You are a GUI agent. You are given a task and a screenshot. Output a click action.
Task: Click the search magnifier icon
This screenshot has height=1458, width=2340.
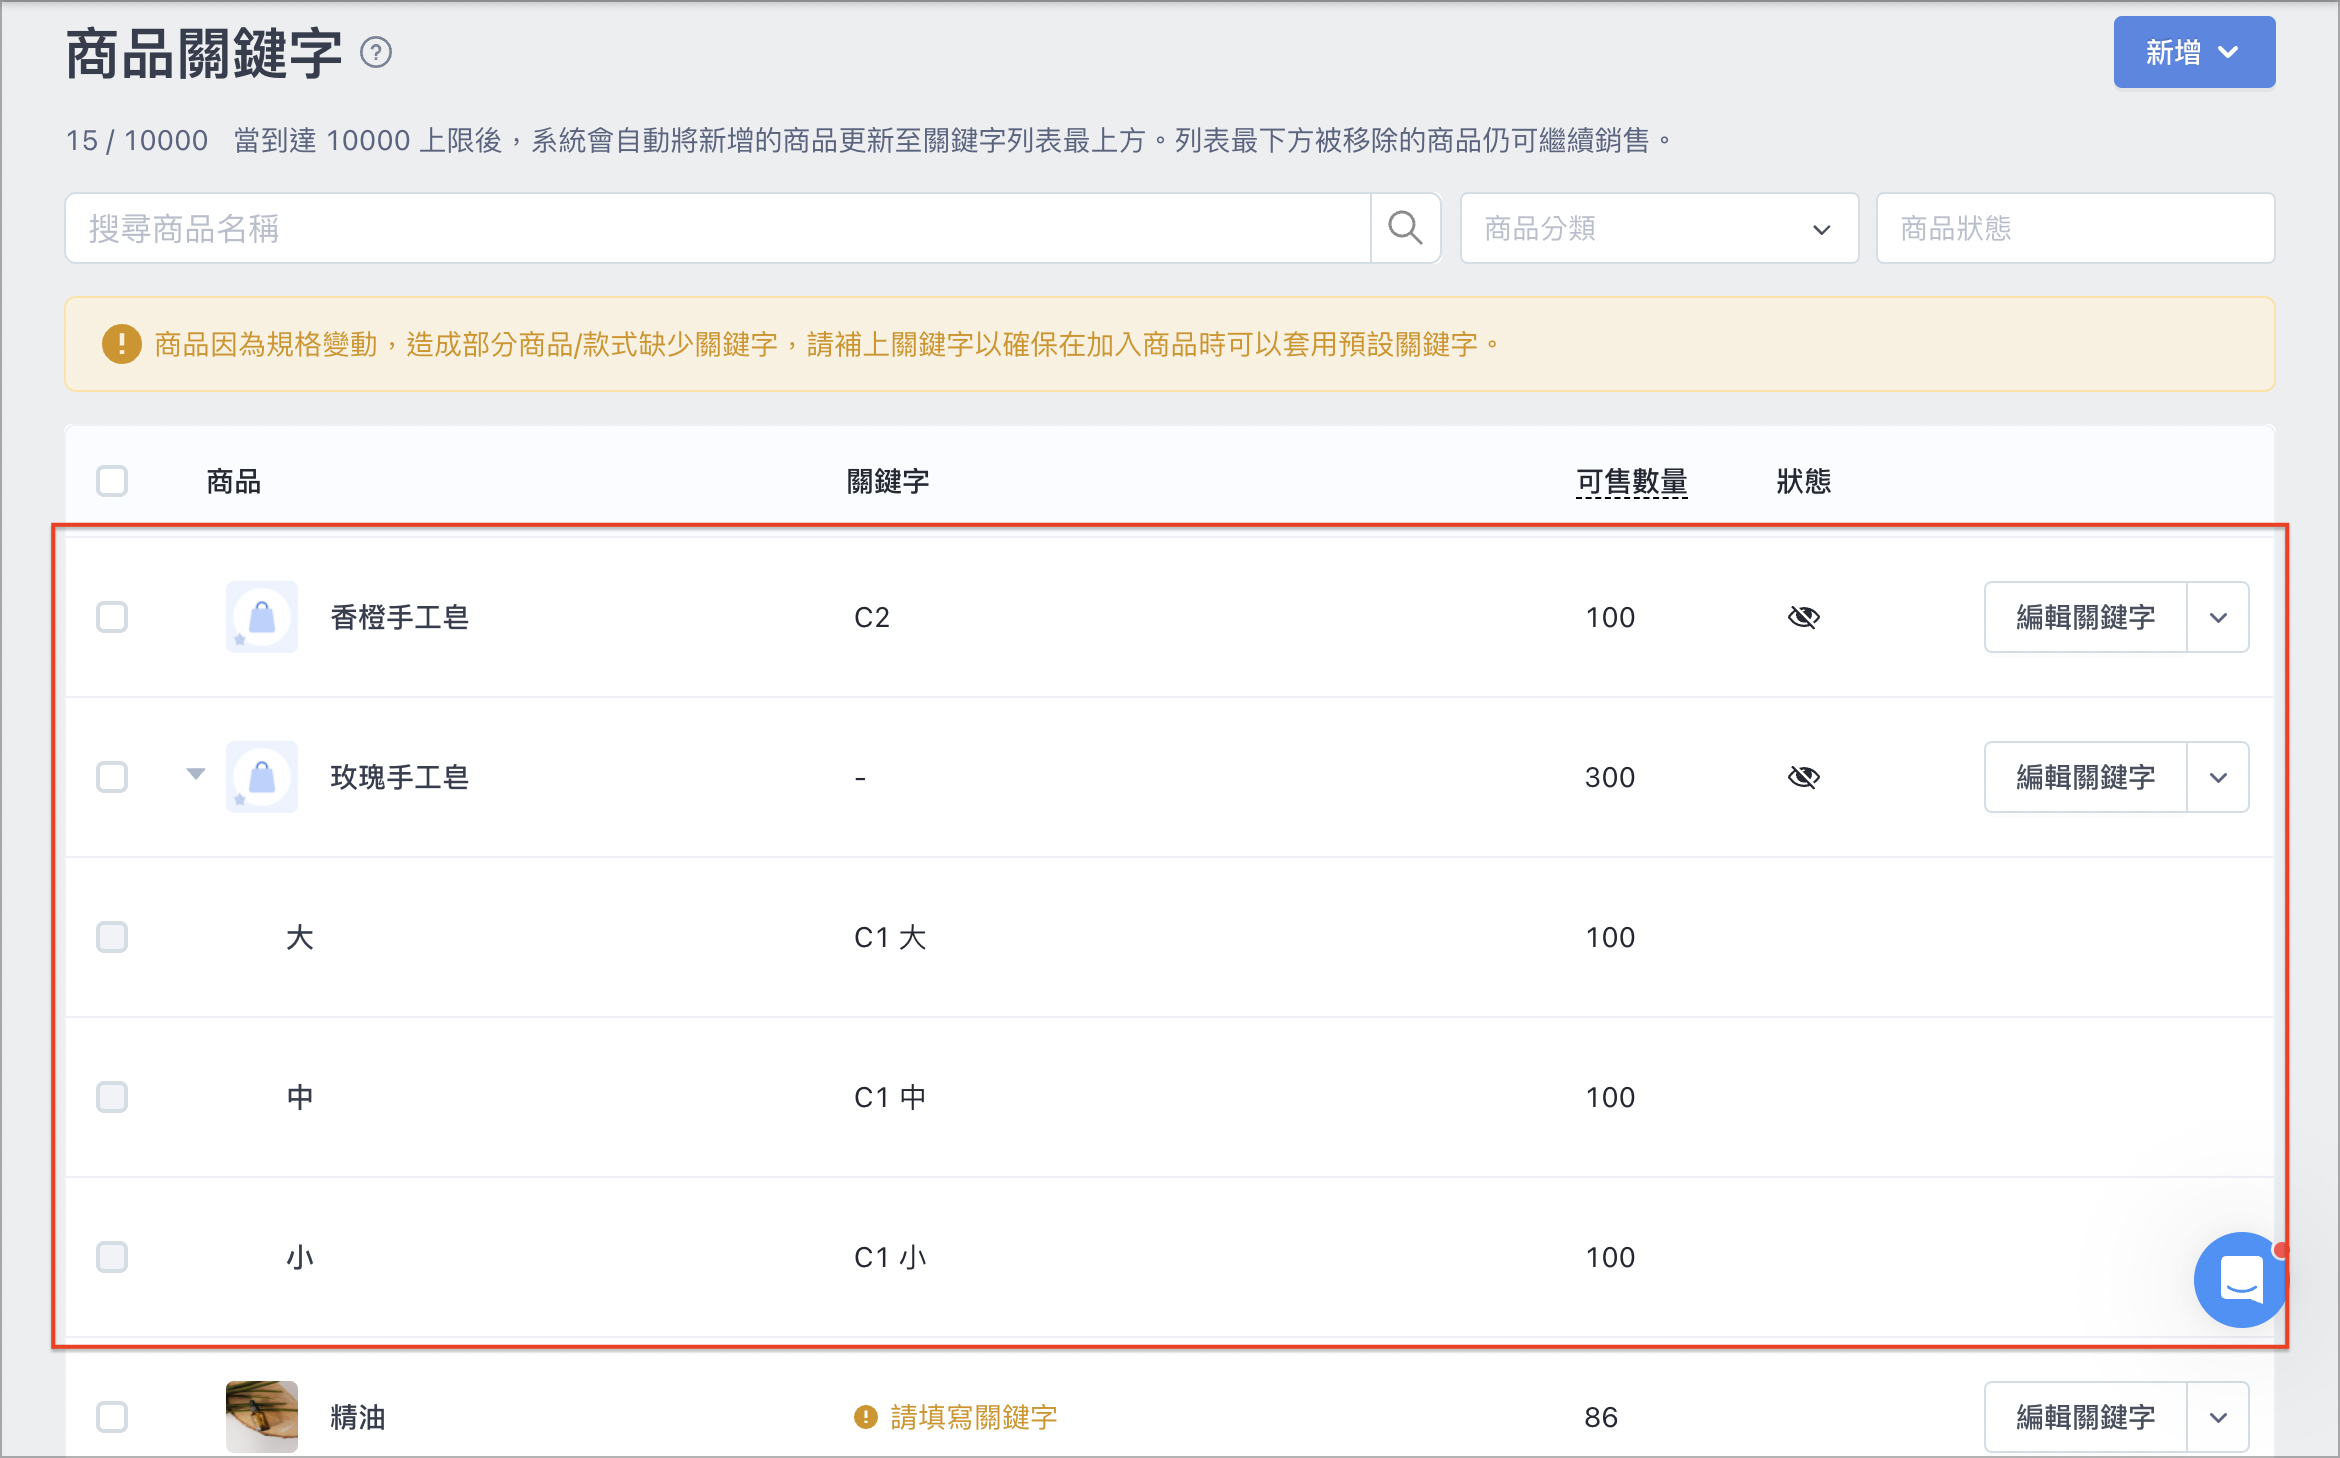tap(1405, 228)
